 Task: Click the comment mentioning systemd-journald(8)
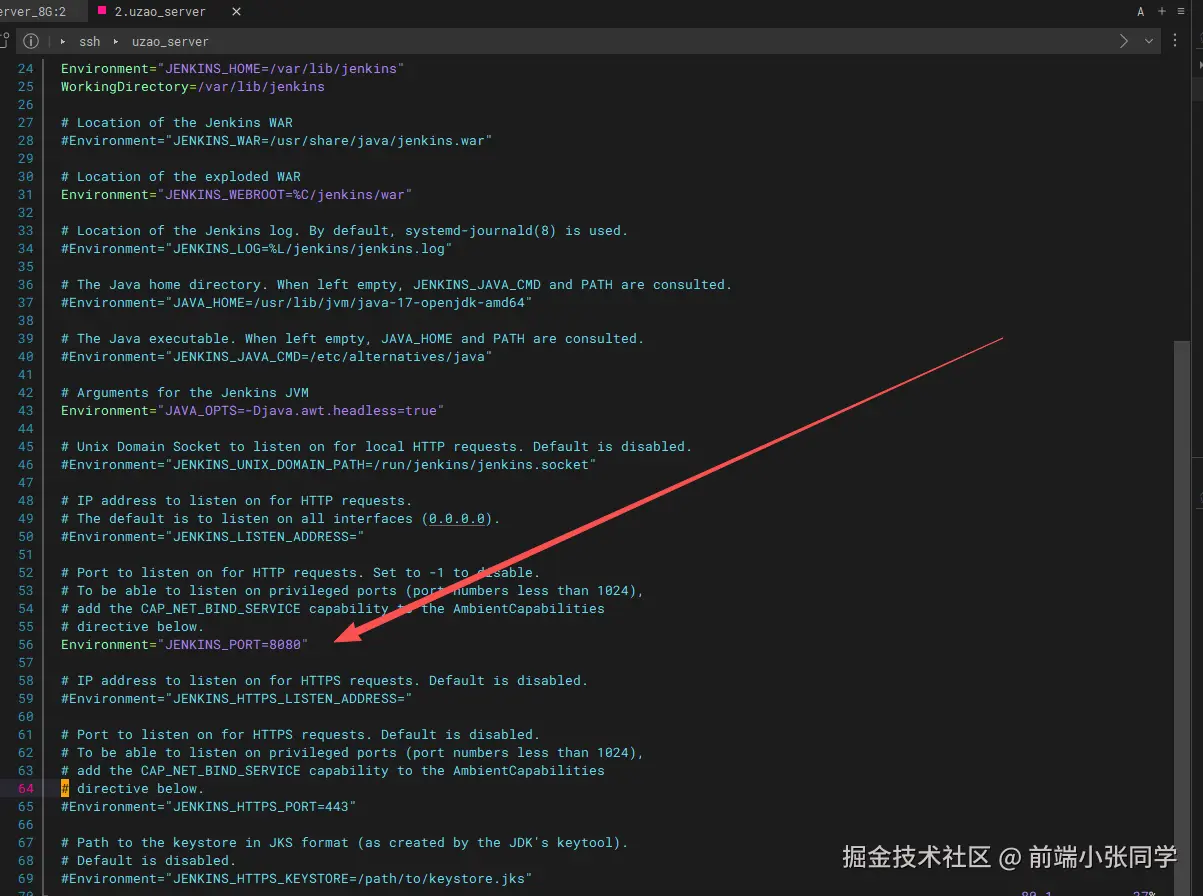click(x=345, y=230)
